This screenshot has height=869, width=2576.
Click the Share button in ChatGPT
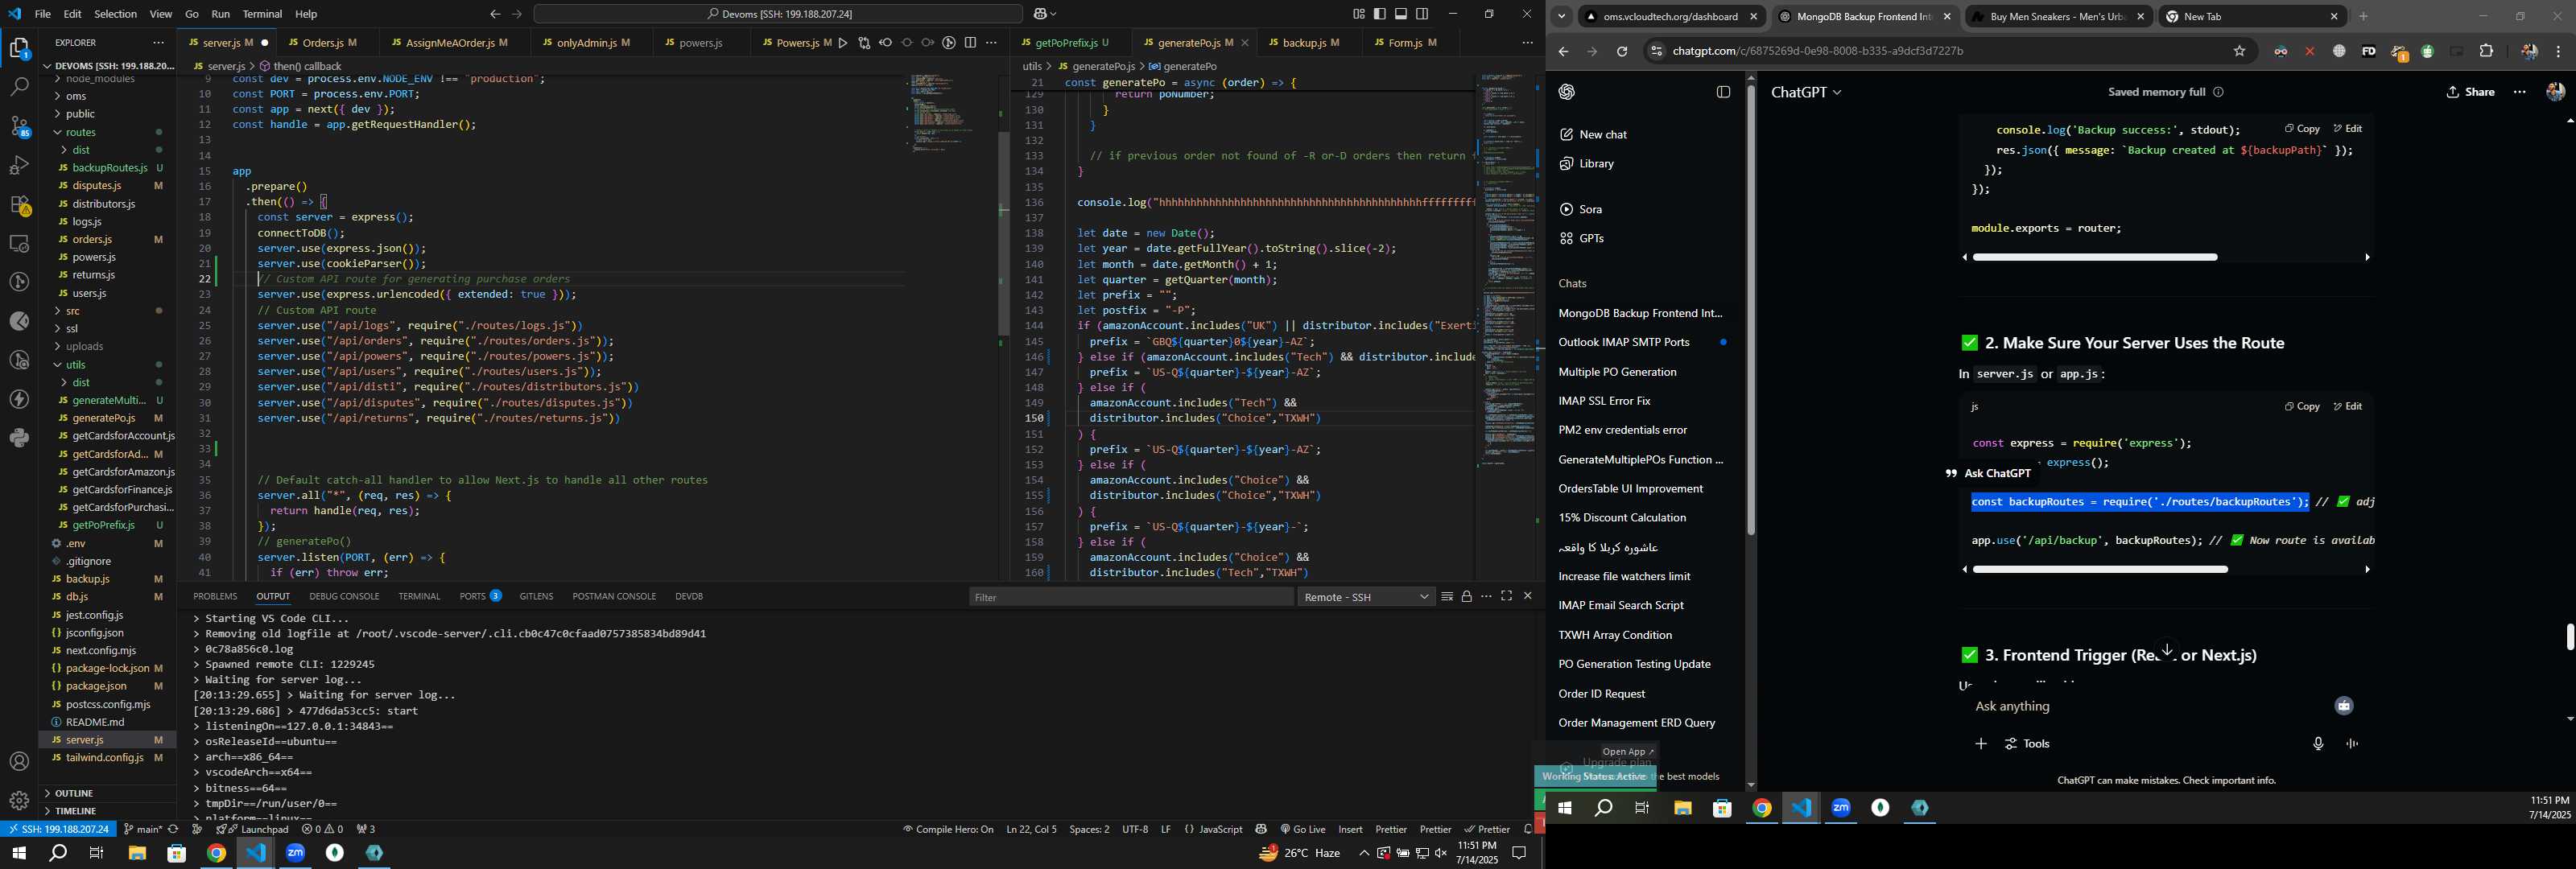point(2470,92)
